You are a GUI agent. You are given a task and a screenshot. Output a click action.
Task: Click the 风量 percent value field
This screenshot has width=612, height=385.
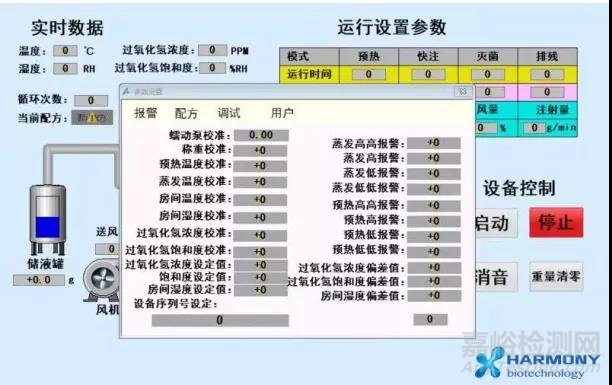(486, 128)
